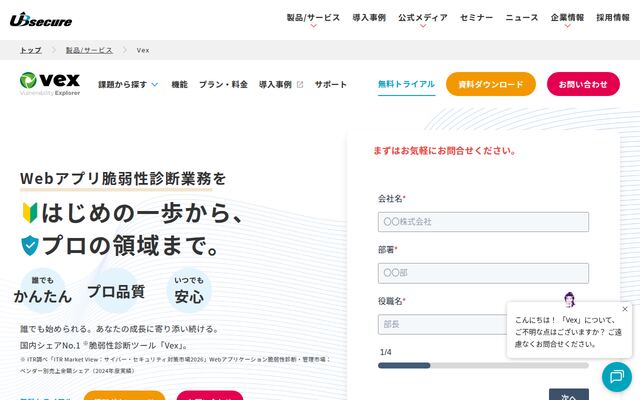This screenshot has height=400, width=640.
Task: Select the 無料トライアル tab
Action: pyautogui.click(x=406, y=84)
